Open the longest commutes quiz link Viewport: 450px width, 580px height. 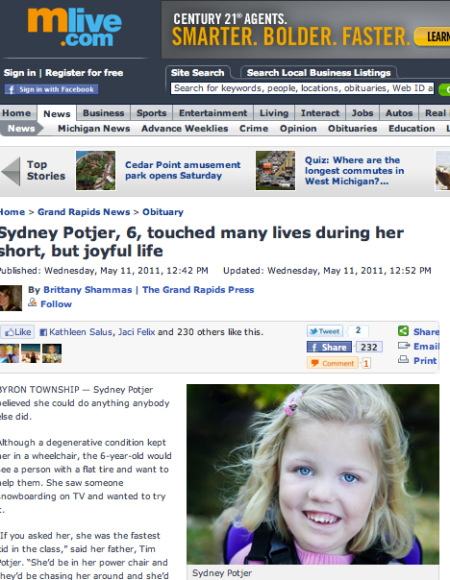pos(354,171)
